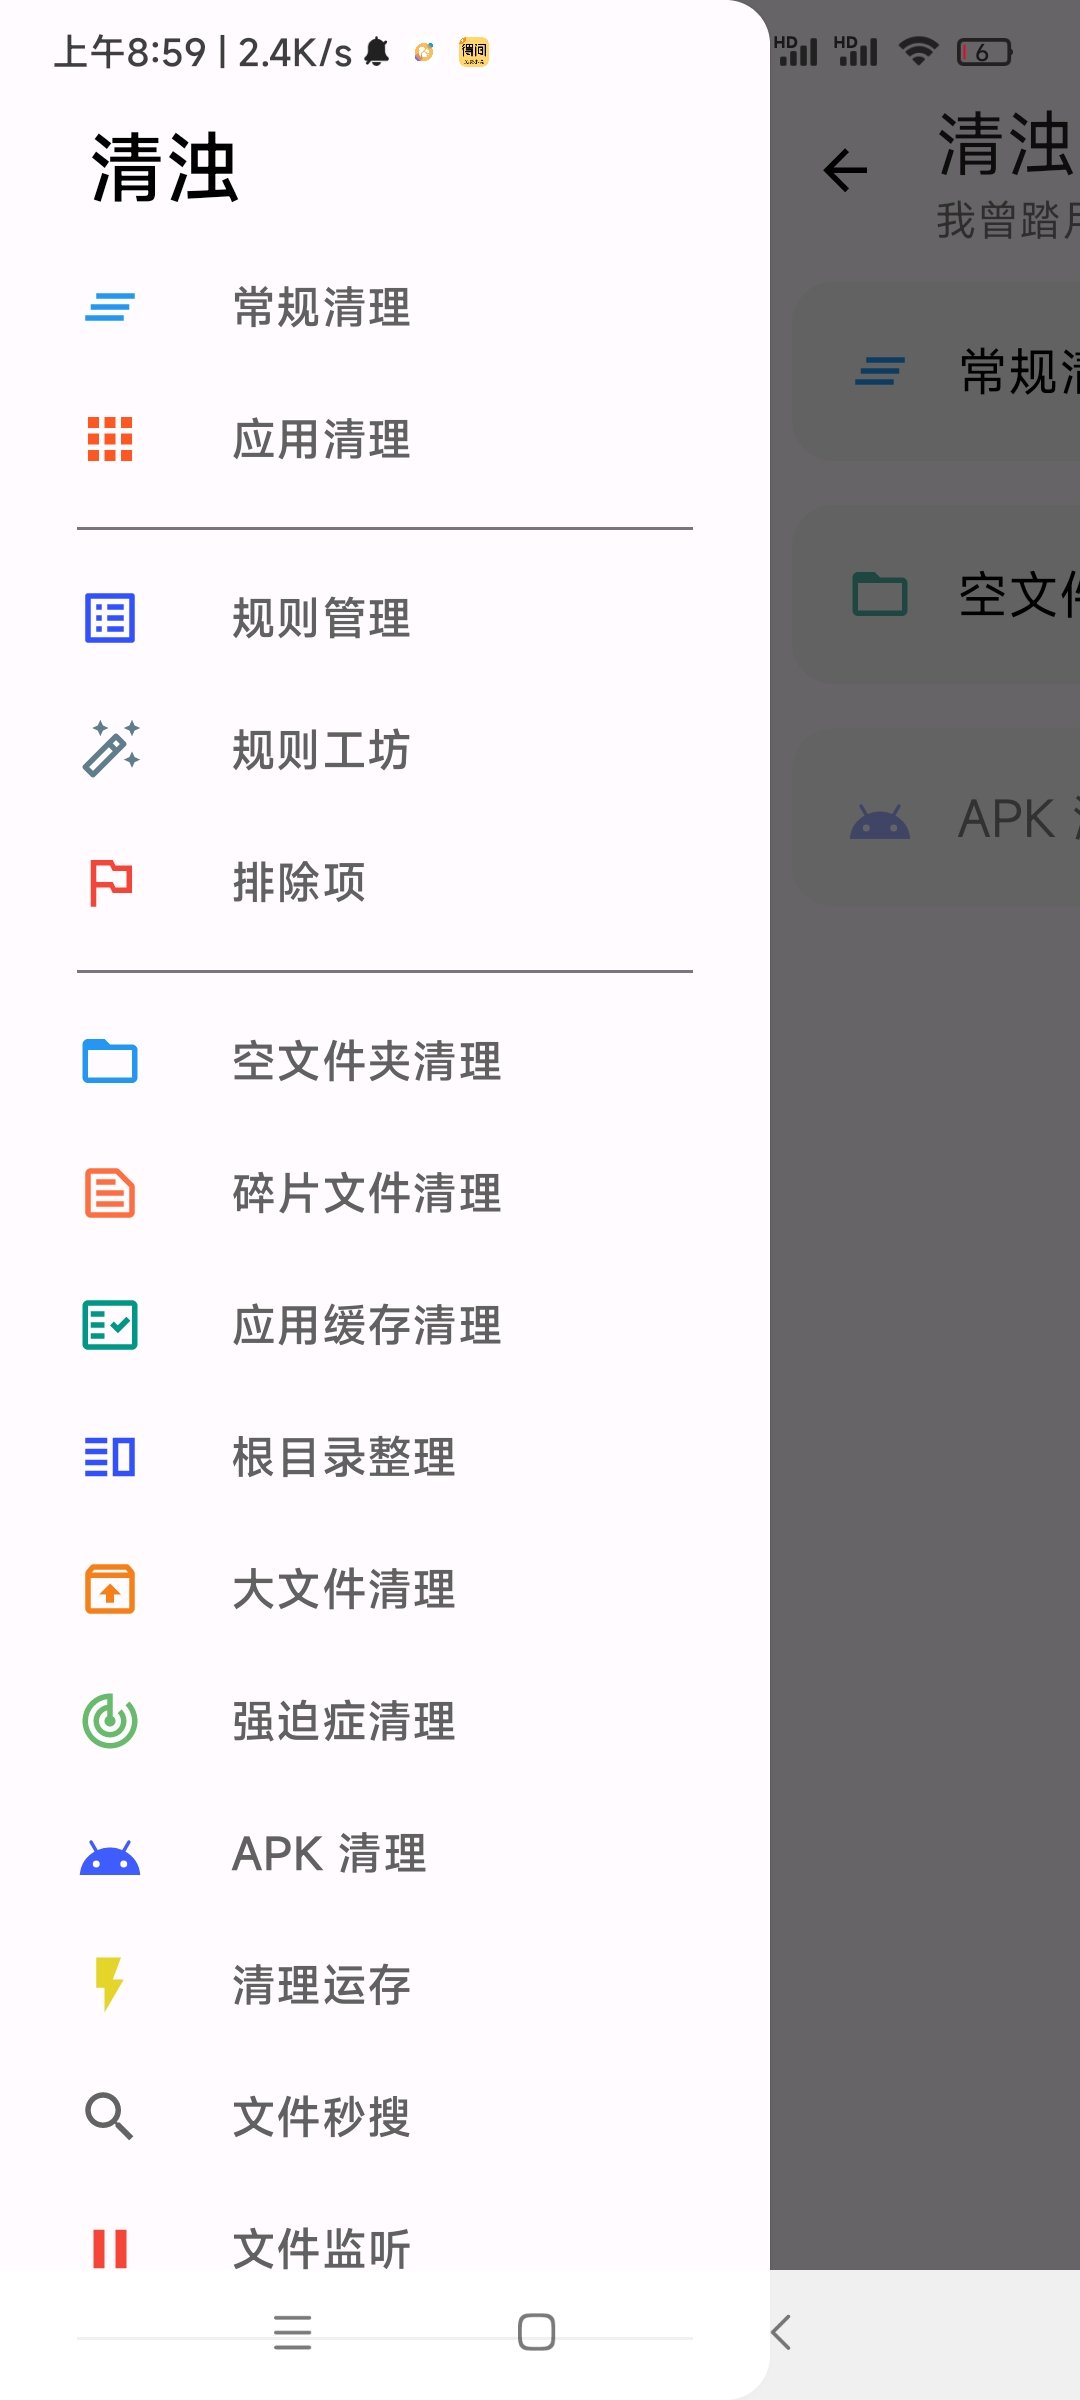Tap the red flag icon for 排除项
Viewport: 1080px width, 2400px height.
(x=110, y=882)
